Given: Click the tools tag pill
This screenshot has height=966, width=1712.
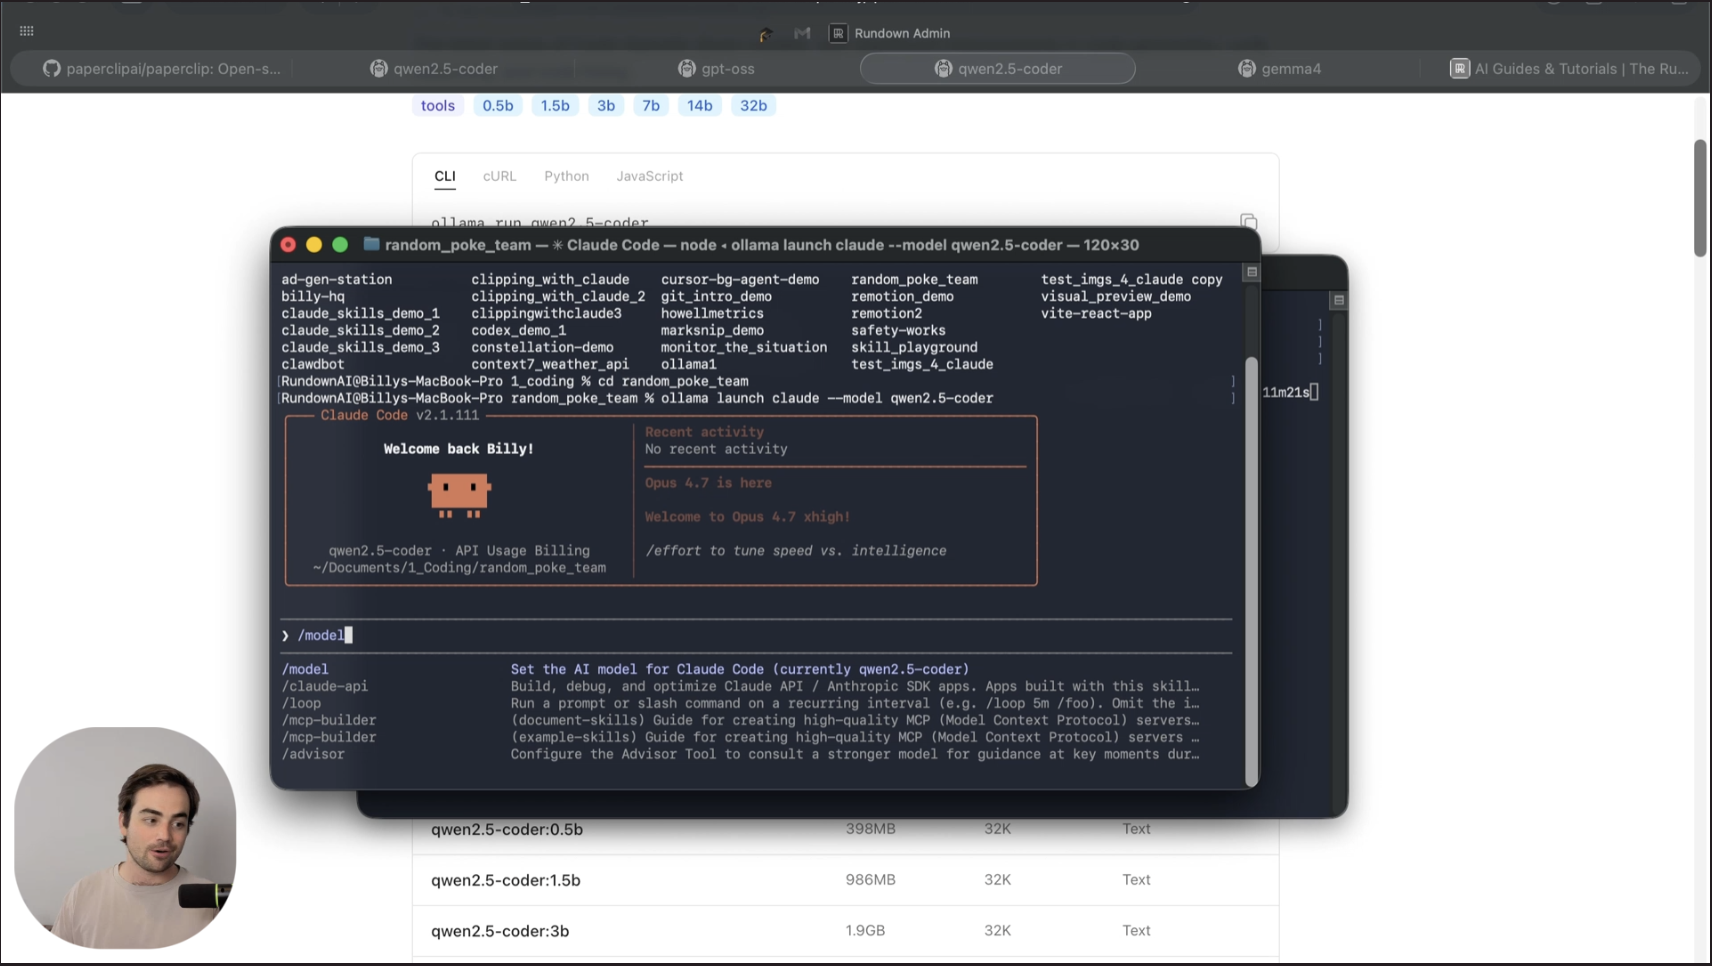Looking at the screenshot, I should [438, 106].
